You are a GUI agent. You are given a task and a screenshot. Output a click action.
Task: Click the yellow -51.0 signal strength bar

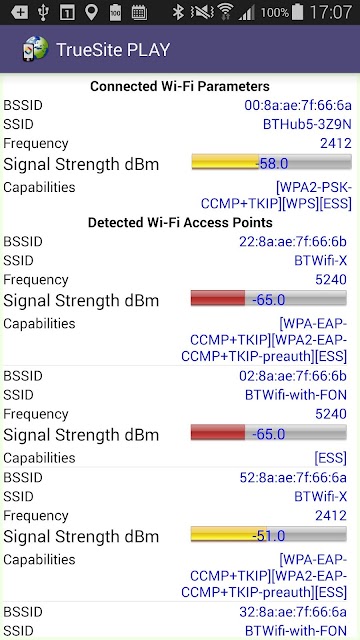(269, 534)
